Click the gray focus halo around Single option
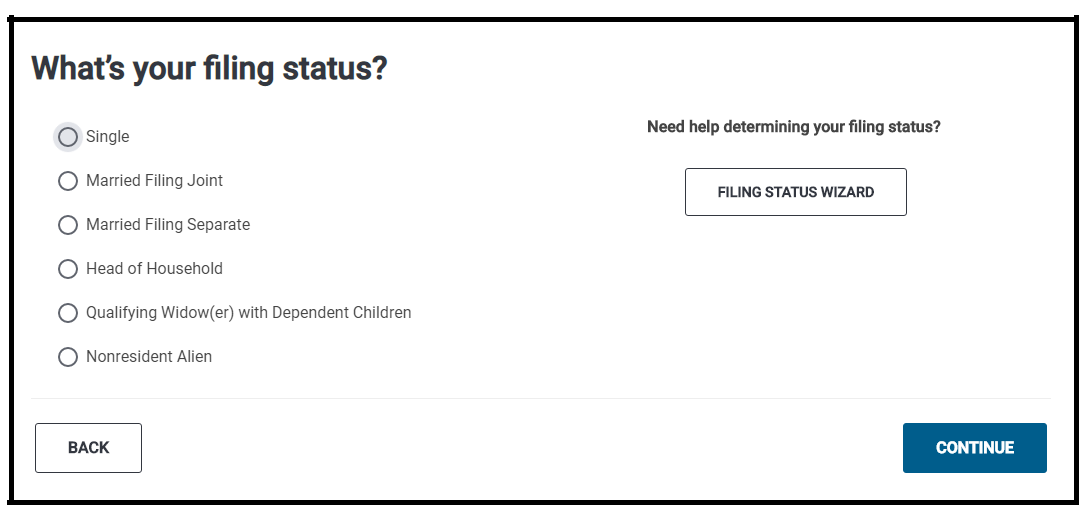This screenshot has height=505, width=1079. (56, 128)
